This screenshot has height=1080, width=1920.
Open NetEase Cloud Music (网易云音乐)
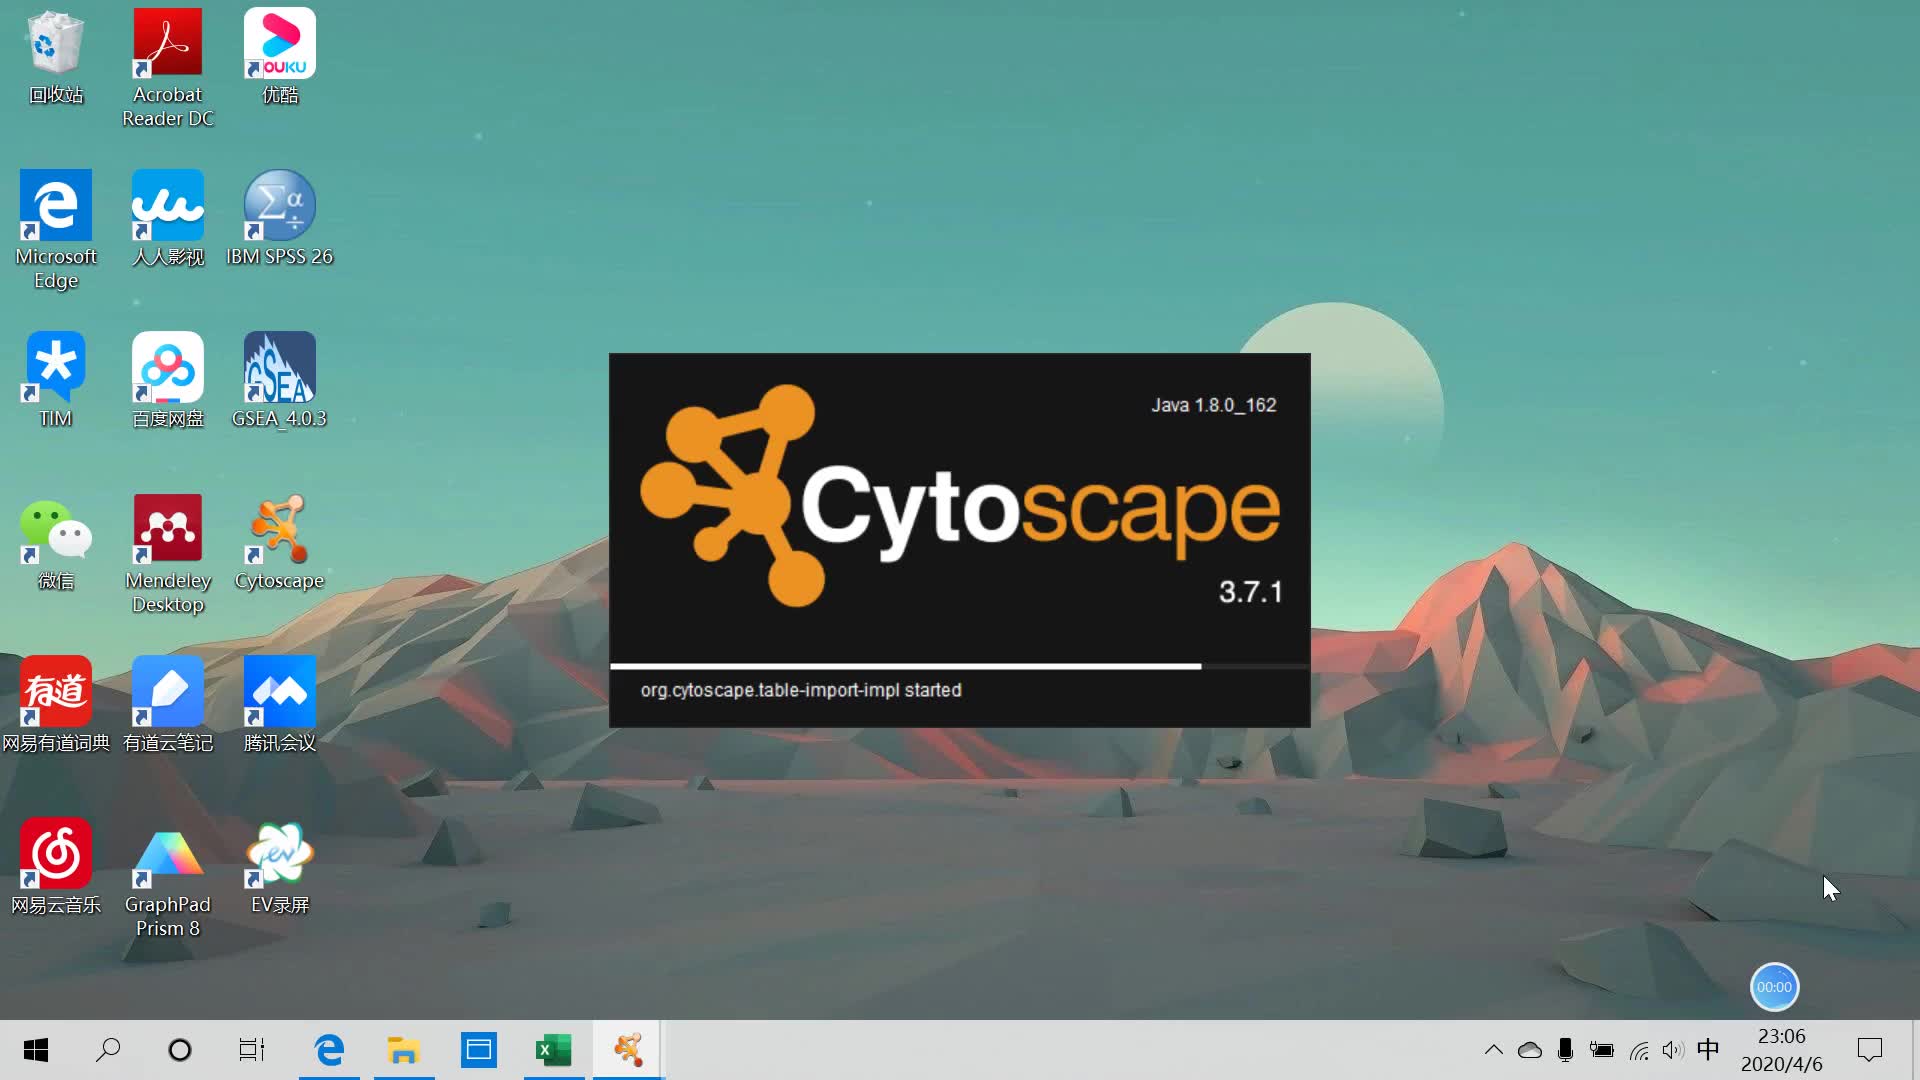pos(55,855)
